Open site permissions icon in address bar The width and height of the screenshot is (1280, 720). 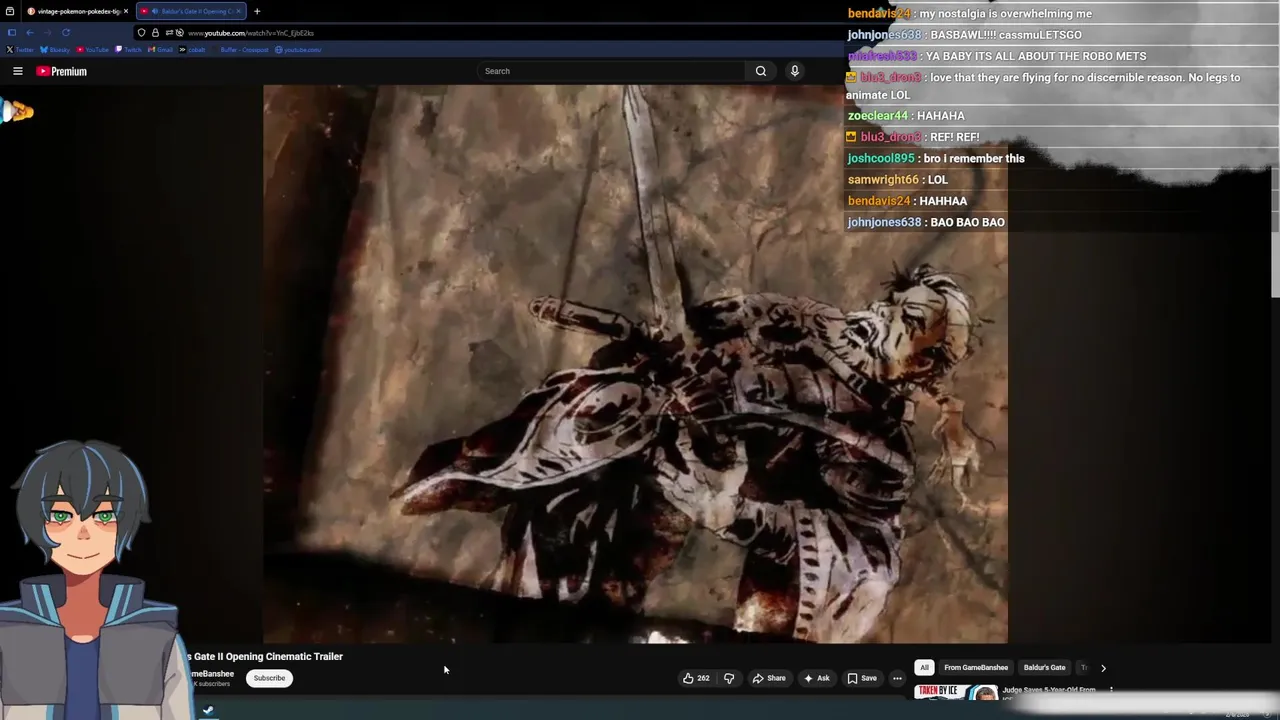click(x=169, y=33)
